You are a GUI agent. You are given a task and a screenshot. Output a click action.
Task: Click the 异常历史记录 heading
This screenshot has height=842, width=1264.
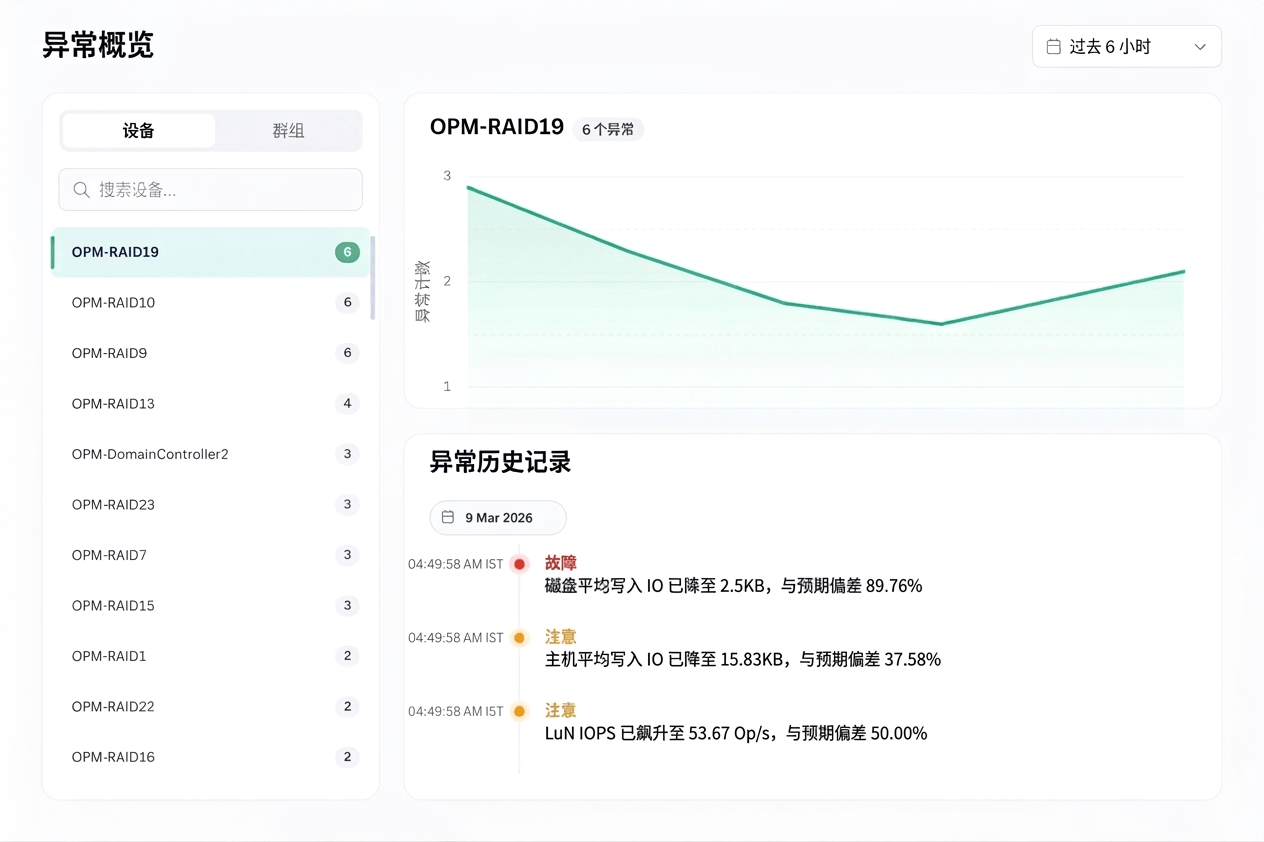coord(500,462)
